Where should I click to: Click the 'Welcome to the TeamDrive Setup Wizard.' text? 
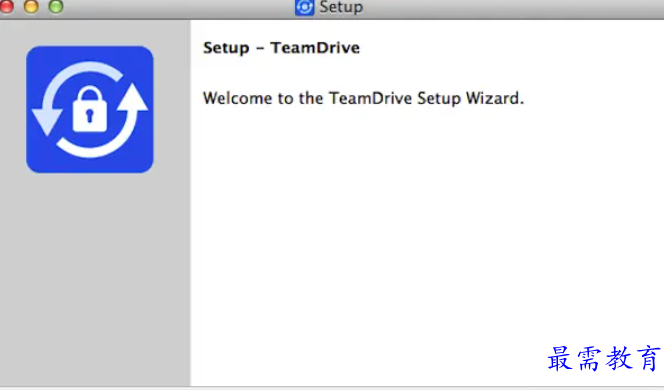click(x=363, y=98)
